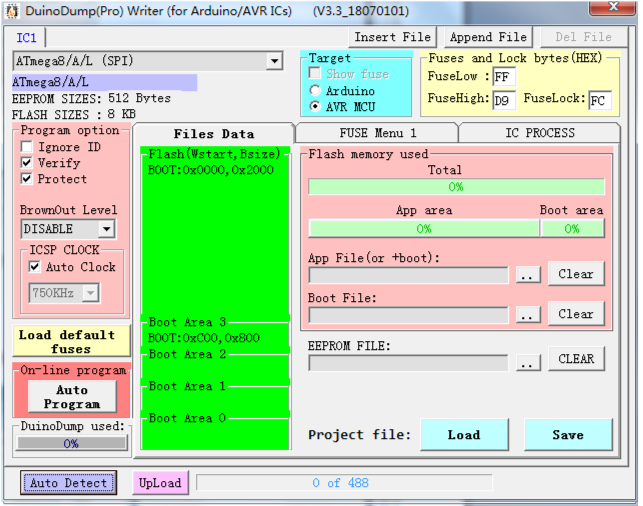Click the BOOT:0x0000,0x2000 flash text
643x506 pixels.
(210, 170)
